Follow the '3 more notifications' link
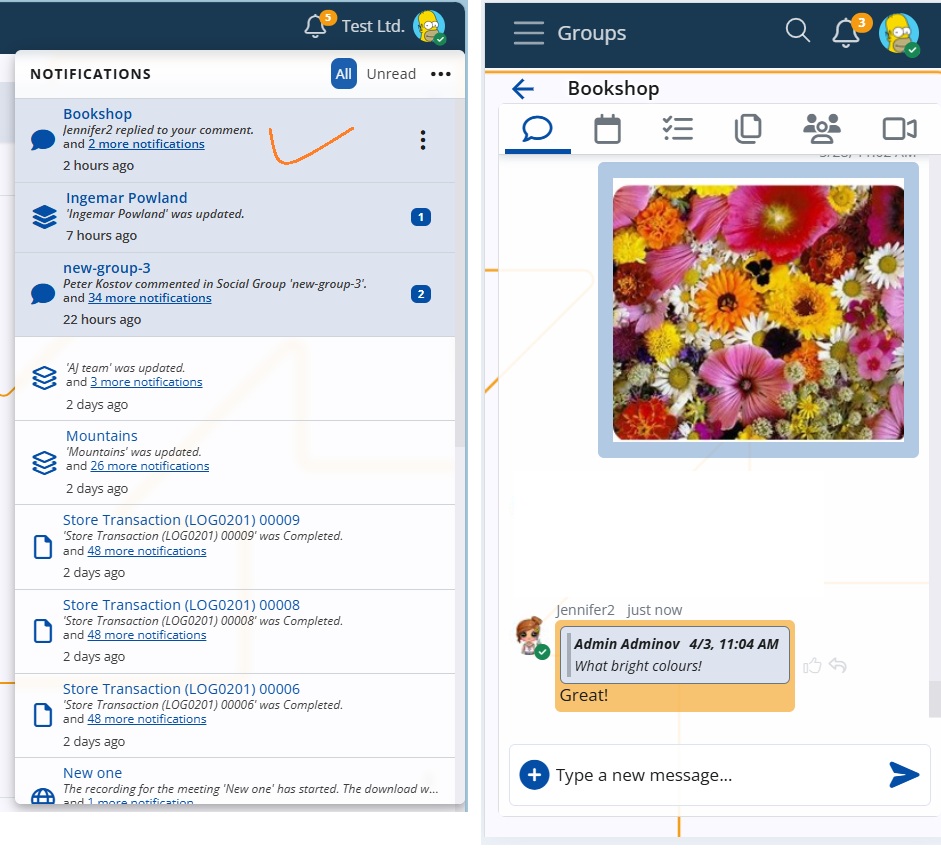941x856 pixels. click(x=146, y=382)
